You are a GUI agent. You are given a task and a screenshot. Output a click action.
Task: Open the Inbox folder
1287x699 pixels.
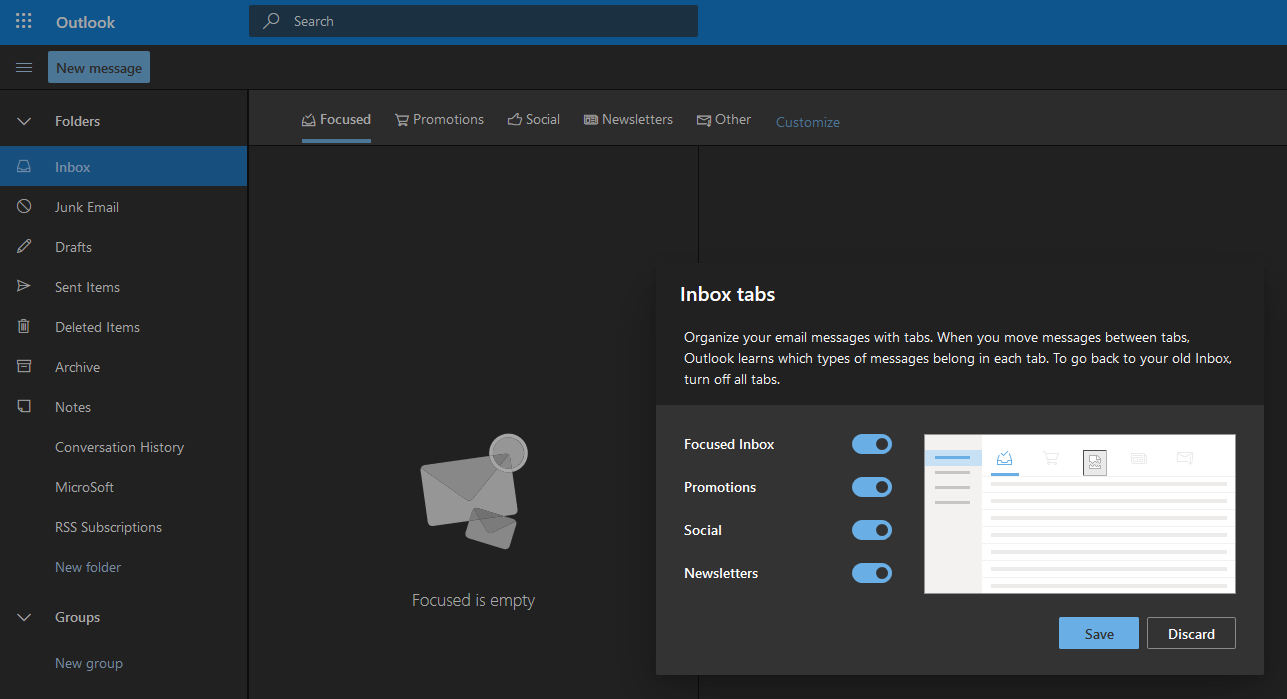[x=123, y=167]
